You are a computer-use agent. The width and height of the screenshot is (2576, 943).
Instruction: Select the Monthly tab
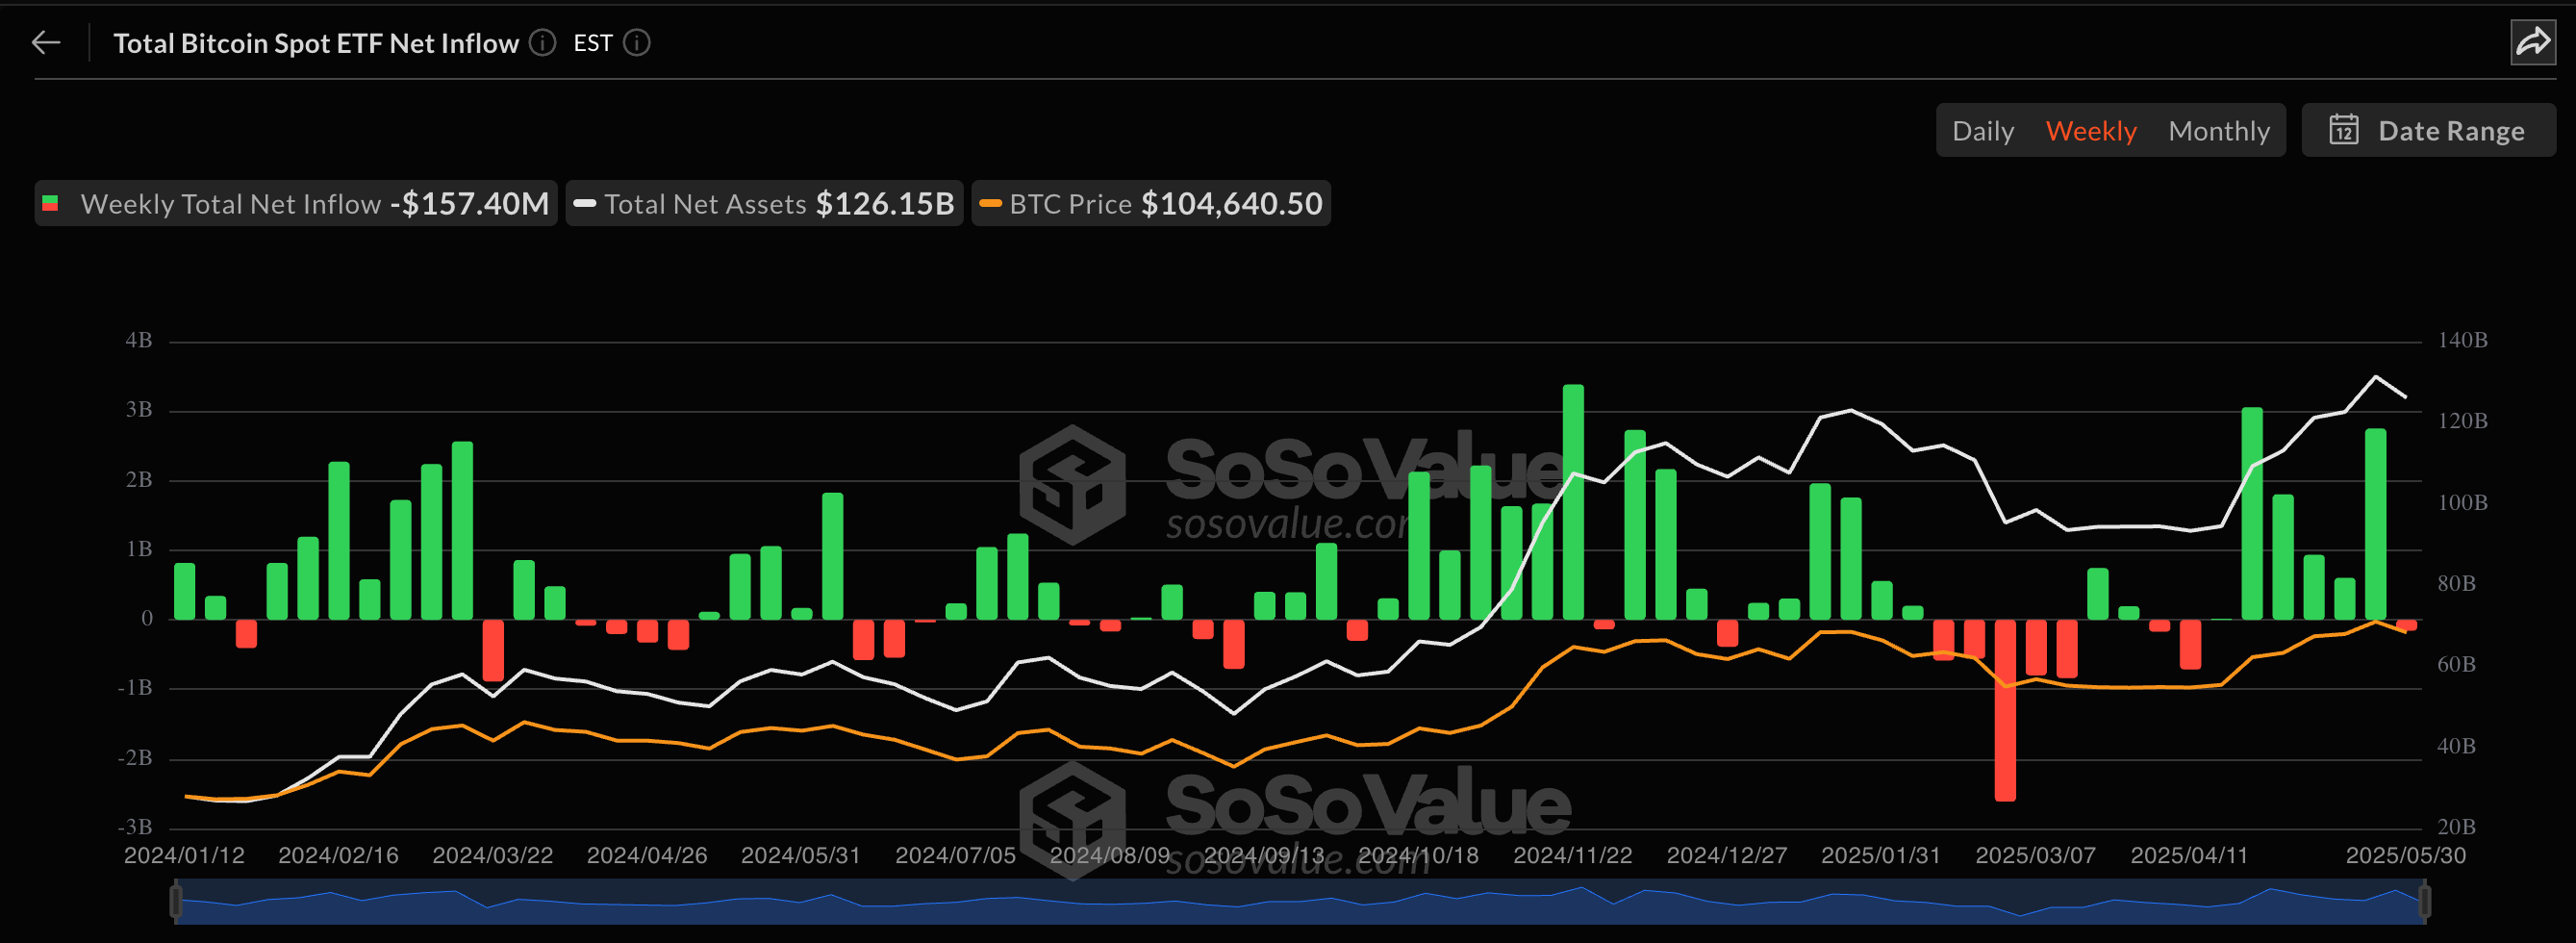point(2218,131)
